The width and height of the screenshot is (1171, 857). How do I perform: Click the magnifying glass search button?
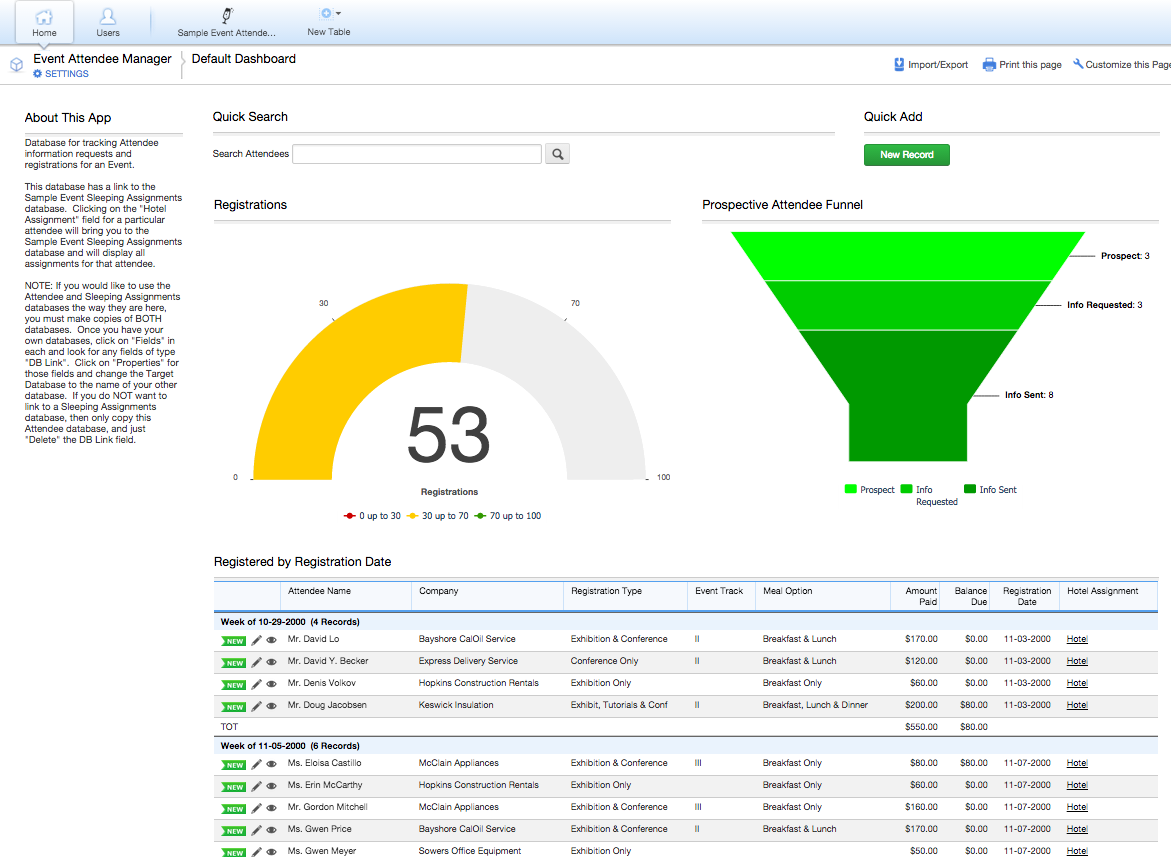click(x=557, y=154)
